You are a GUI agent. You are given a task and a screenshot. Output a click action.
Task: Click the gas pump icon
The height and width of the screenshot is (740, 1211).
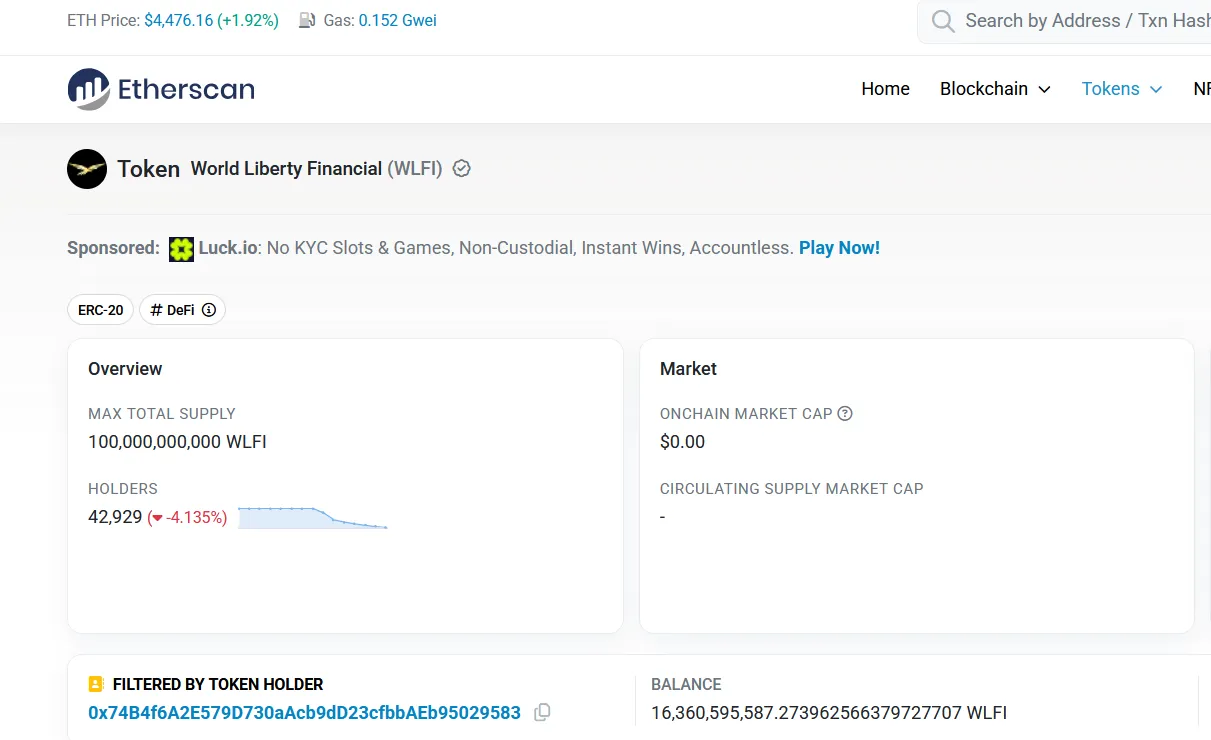tap(307, 21)
